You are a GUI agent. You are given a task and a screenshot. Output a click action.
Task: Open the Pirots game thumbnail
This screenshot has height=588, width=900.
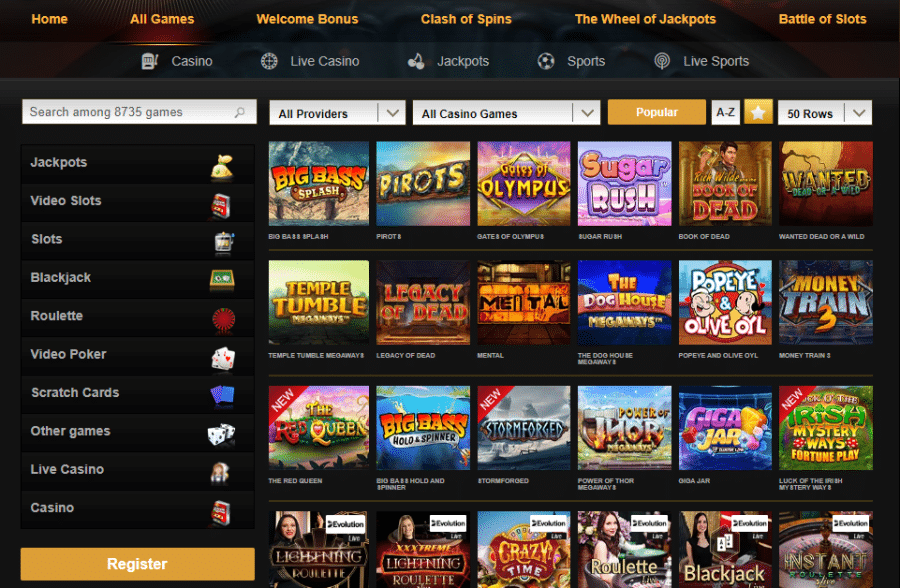pyautogui.click(x=422, y=184)
